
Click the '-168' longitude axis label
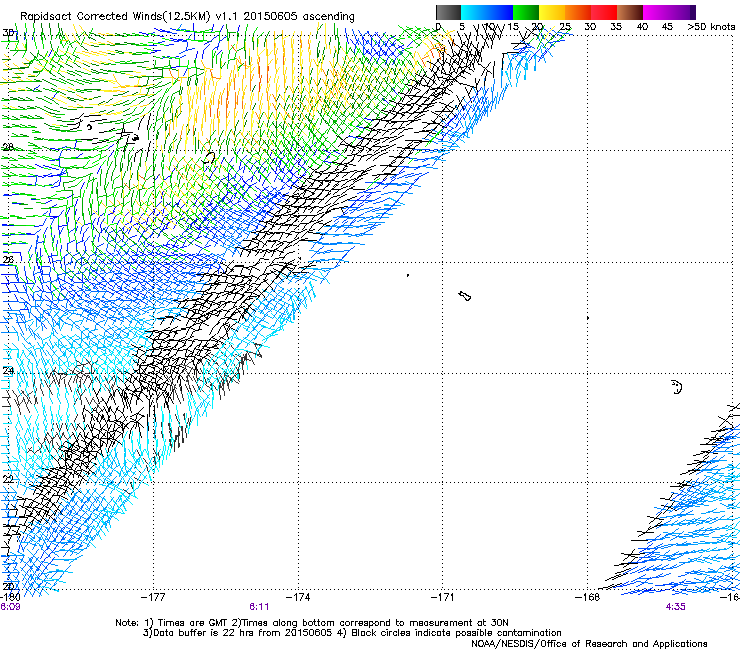588,597
